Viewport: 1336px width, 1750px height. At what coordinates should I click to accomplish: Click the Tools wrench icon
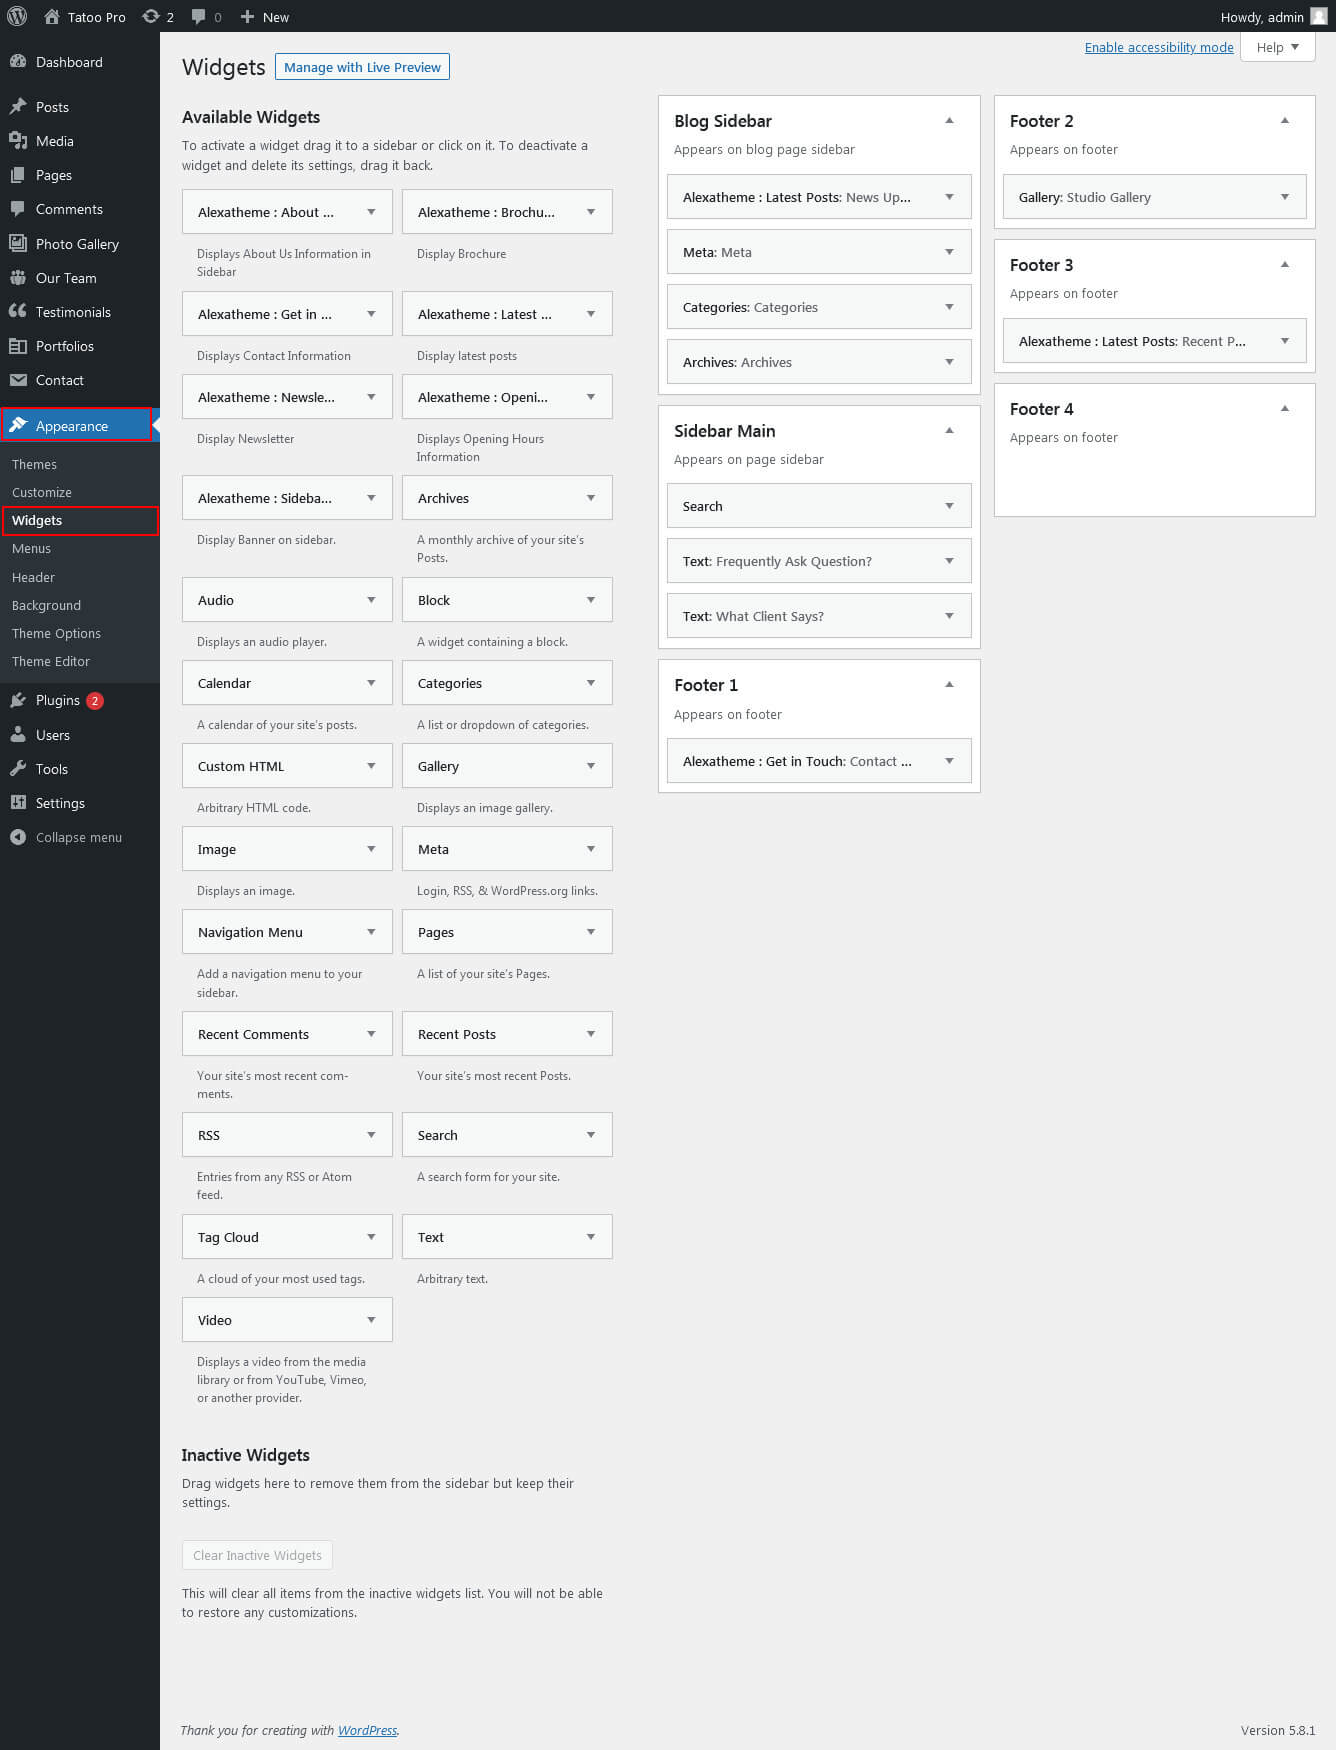click(x=18, y=768)
